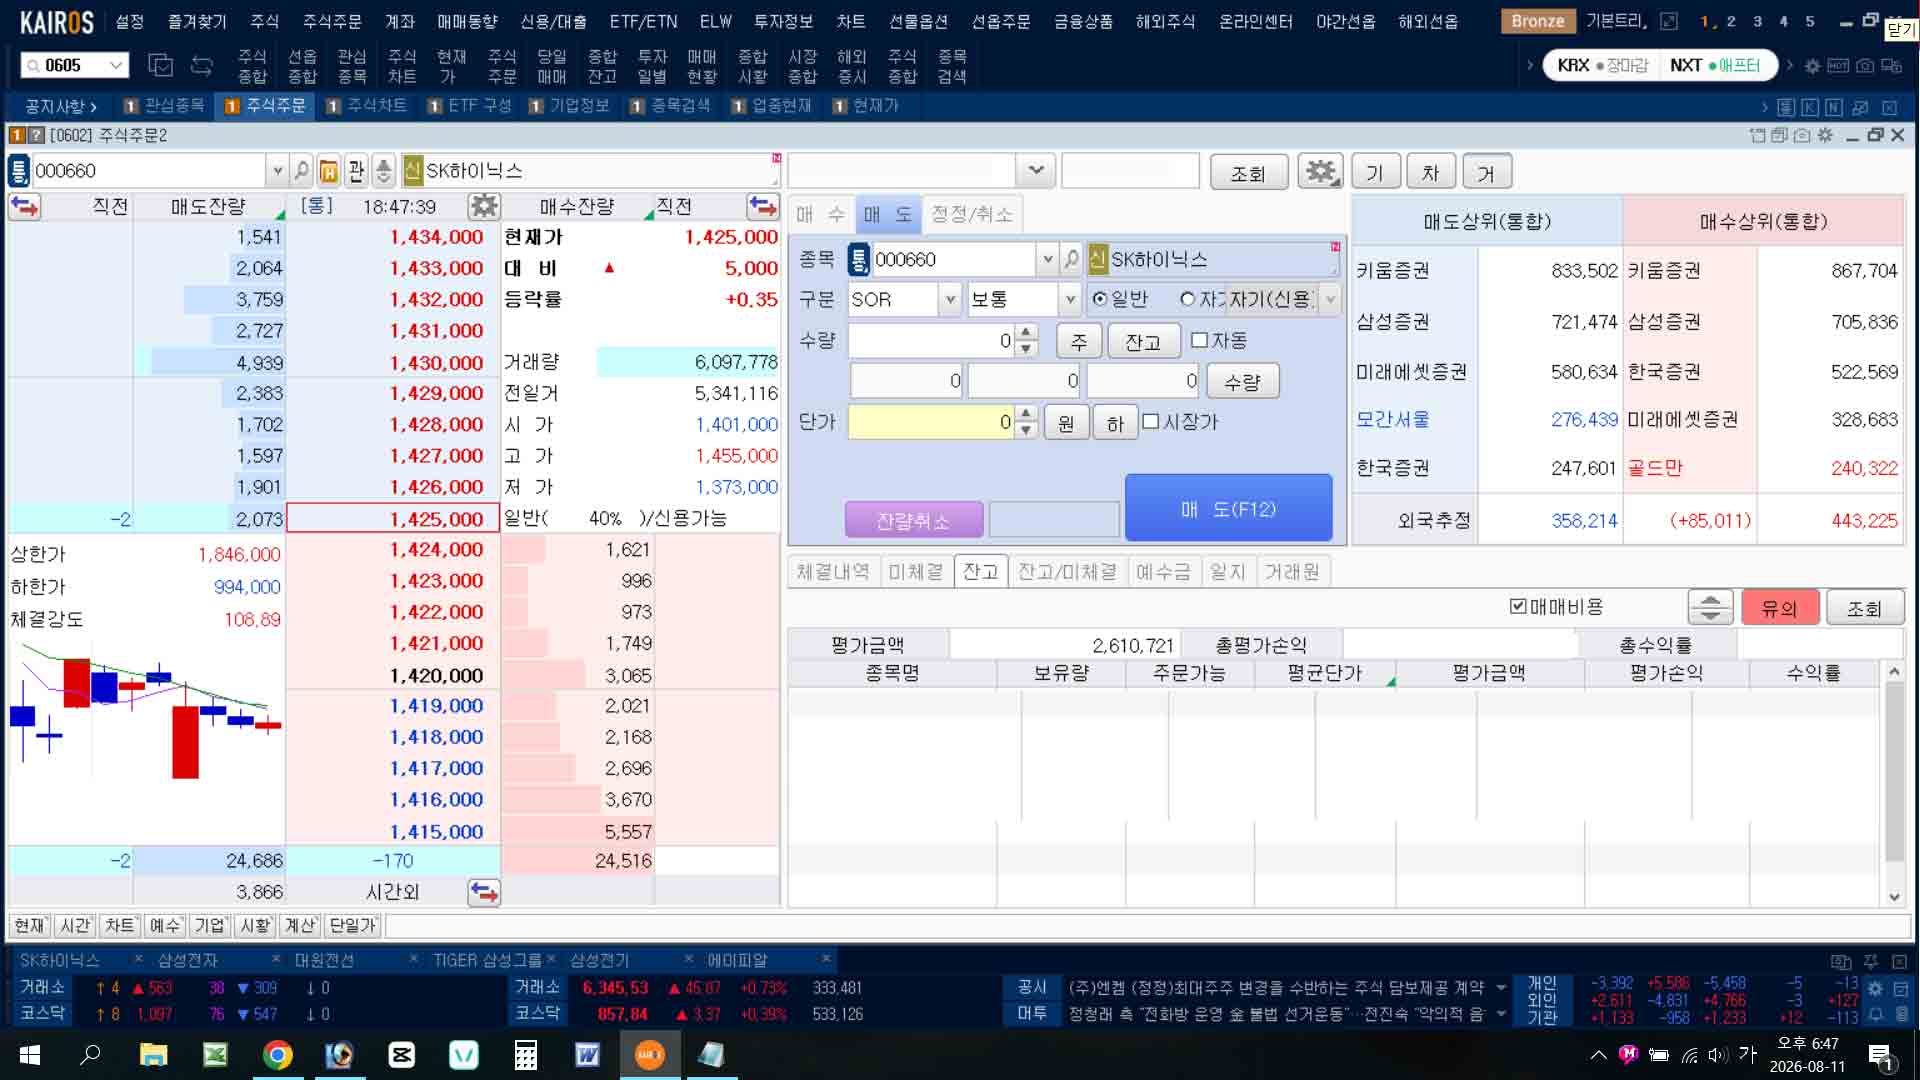Click the up-down arrows icon left of SK하이닉스 name
1920x1080 pixels.
click(x=383, y=171)
